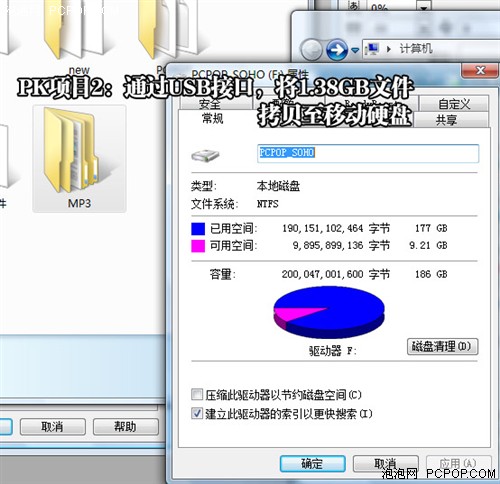Click the disk usage pie chart

point(329,313)
